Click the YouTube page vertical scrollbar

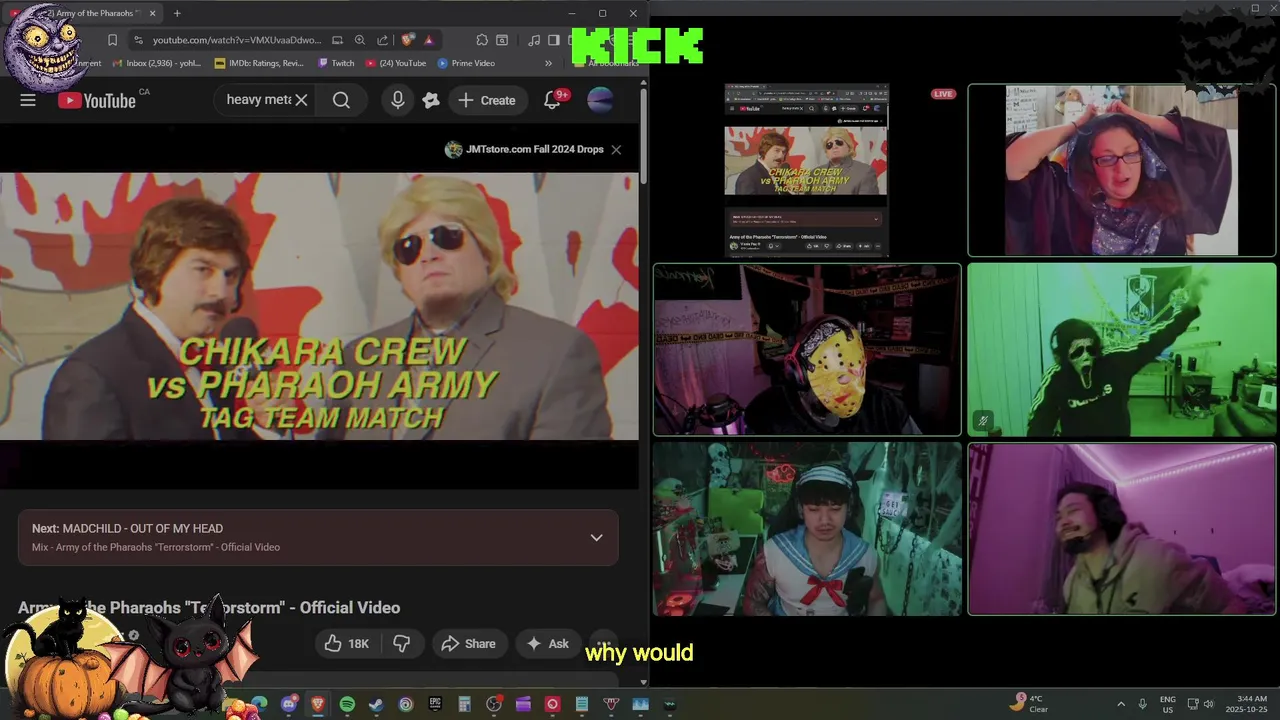pos(644,135)
